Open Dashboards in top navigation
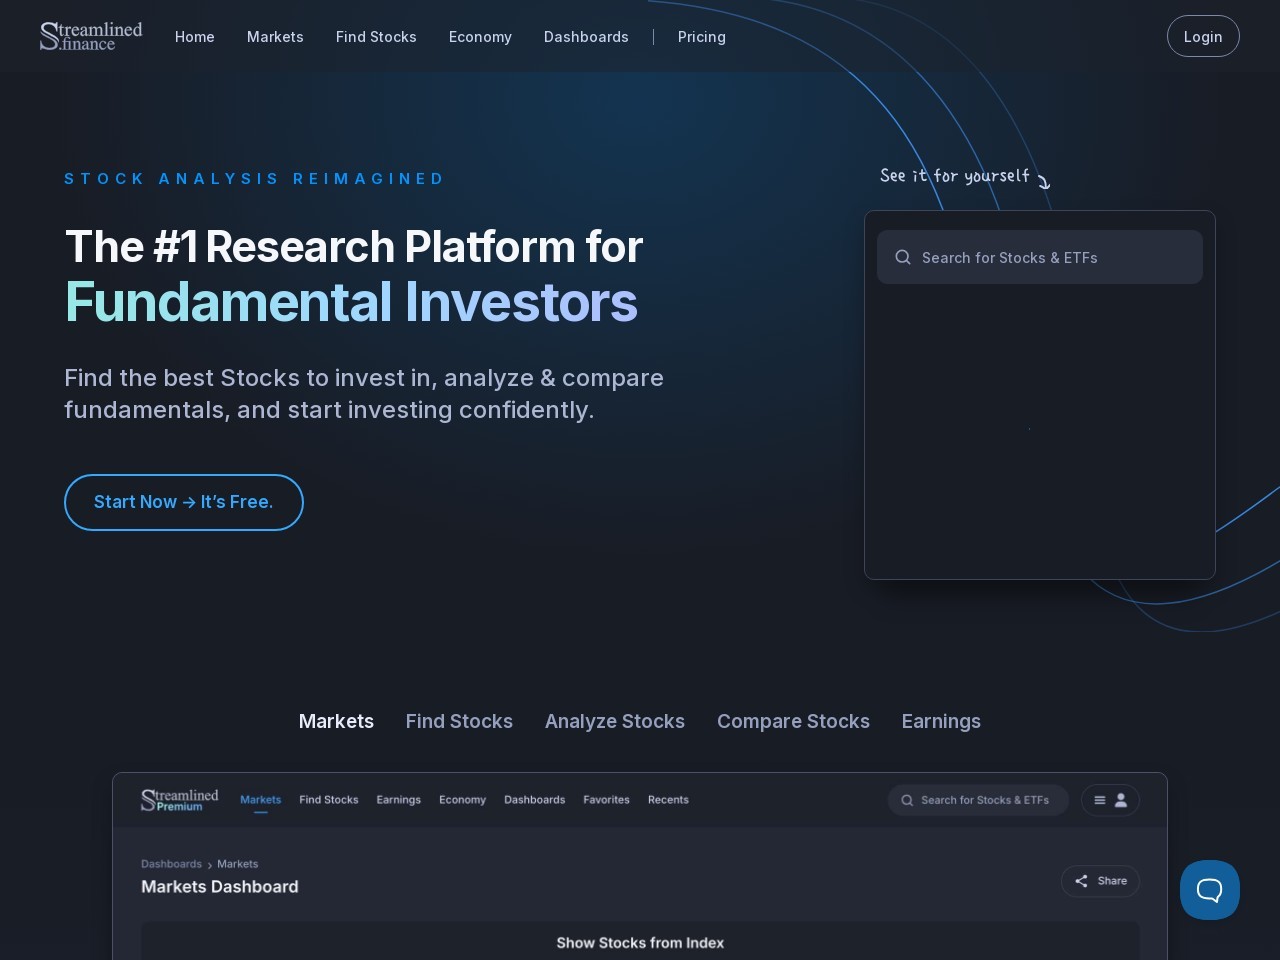Viewport: 1280px width, 960px height. pyautogui.click(x=586, y=37)
